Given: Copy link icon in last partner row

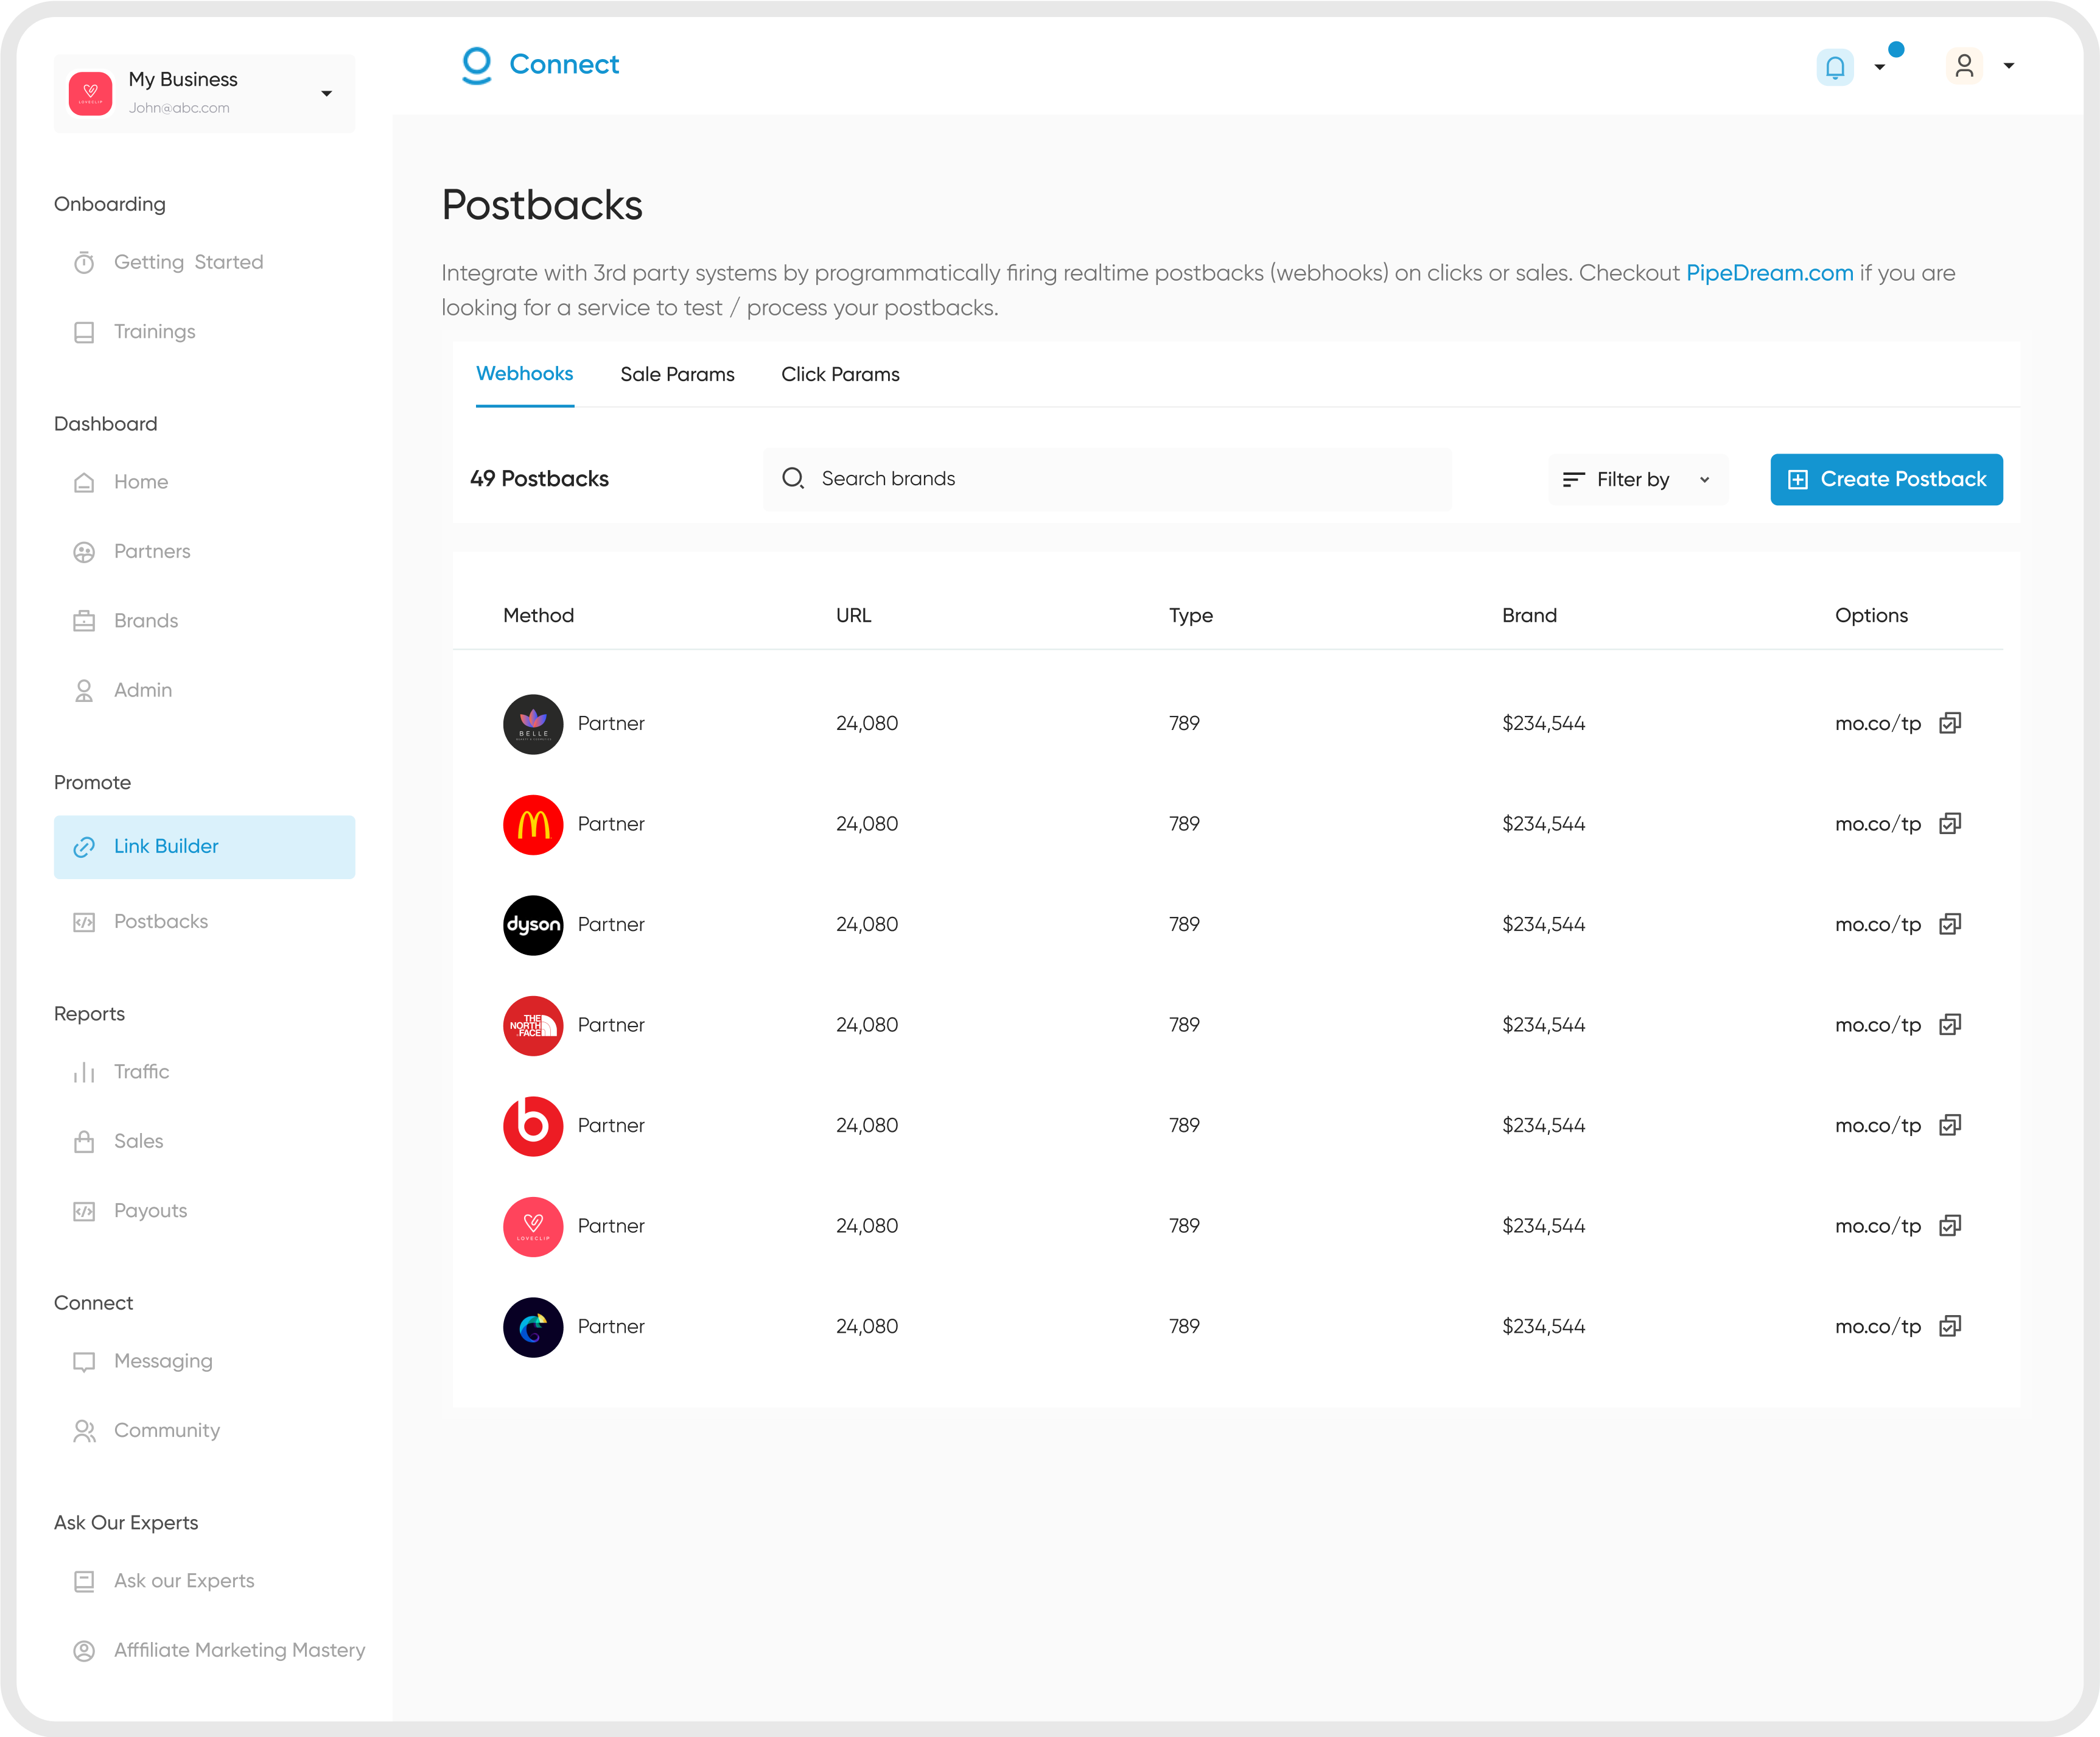Looking at the screenshot, I should tap(1949, 1326).
